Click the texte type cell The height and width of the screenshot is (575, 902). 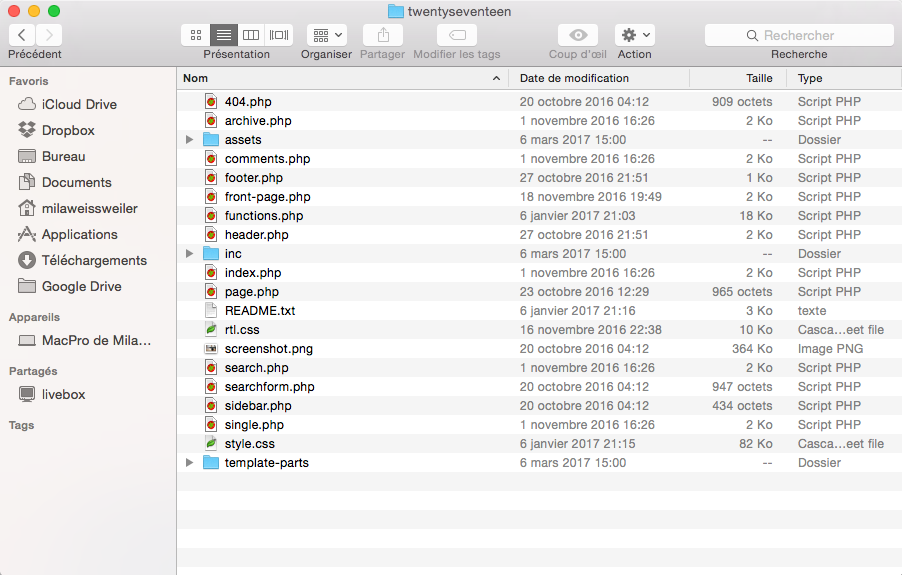pos(812,310)
